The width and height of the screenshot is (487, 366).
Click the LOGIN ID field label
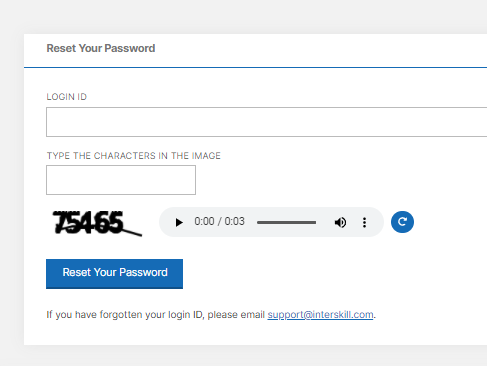tap(67, 97)
